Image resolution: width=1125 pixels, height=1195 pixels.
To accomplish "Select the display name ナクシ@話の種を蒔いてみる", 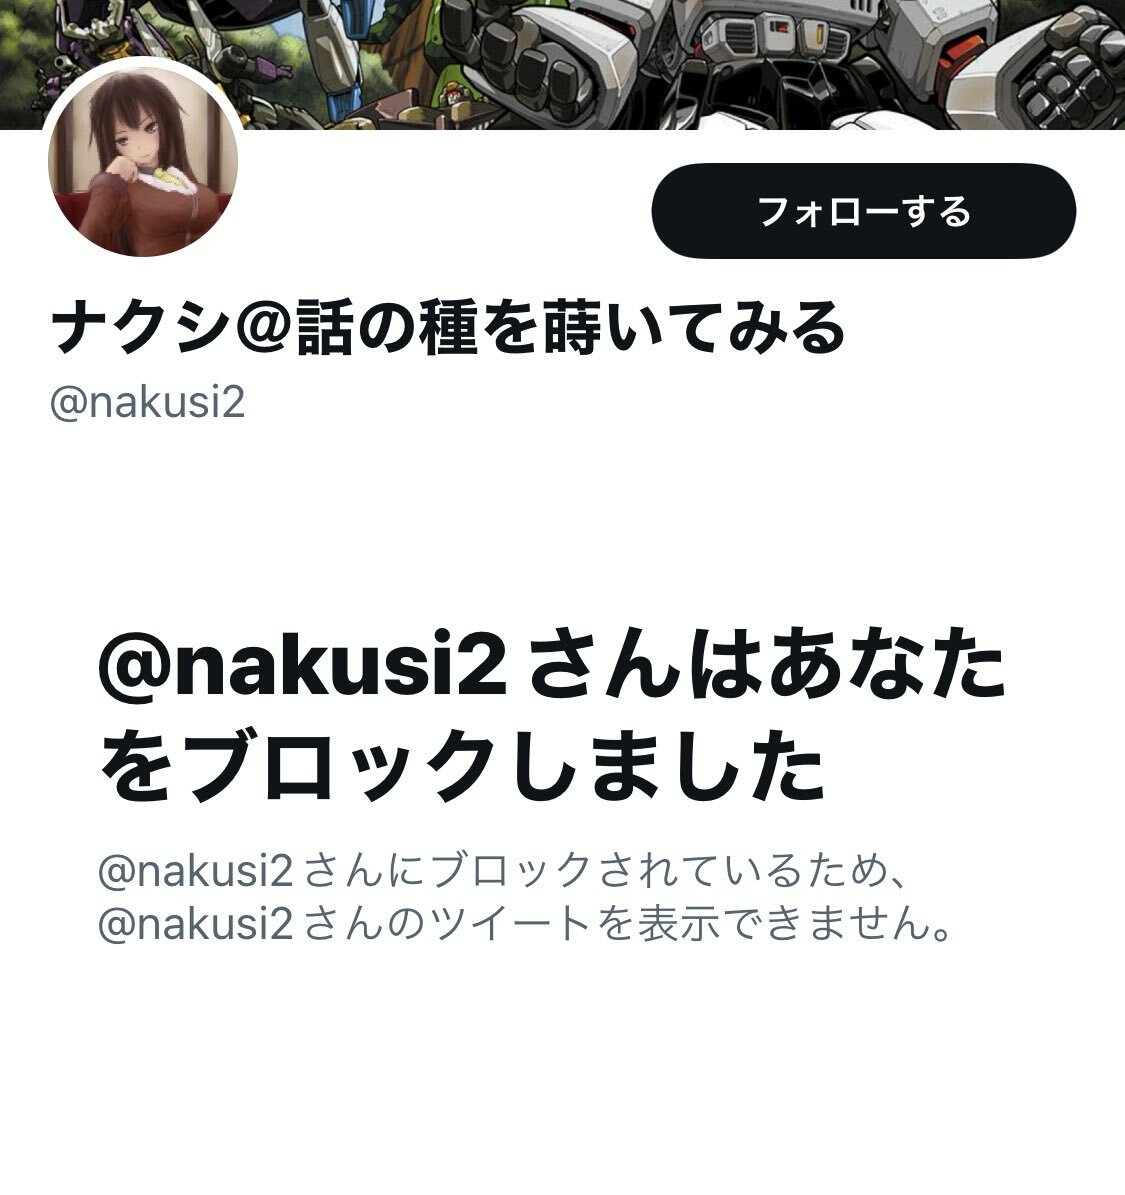I will 447,328.
